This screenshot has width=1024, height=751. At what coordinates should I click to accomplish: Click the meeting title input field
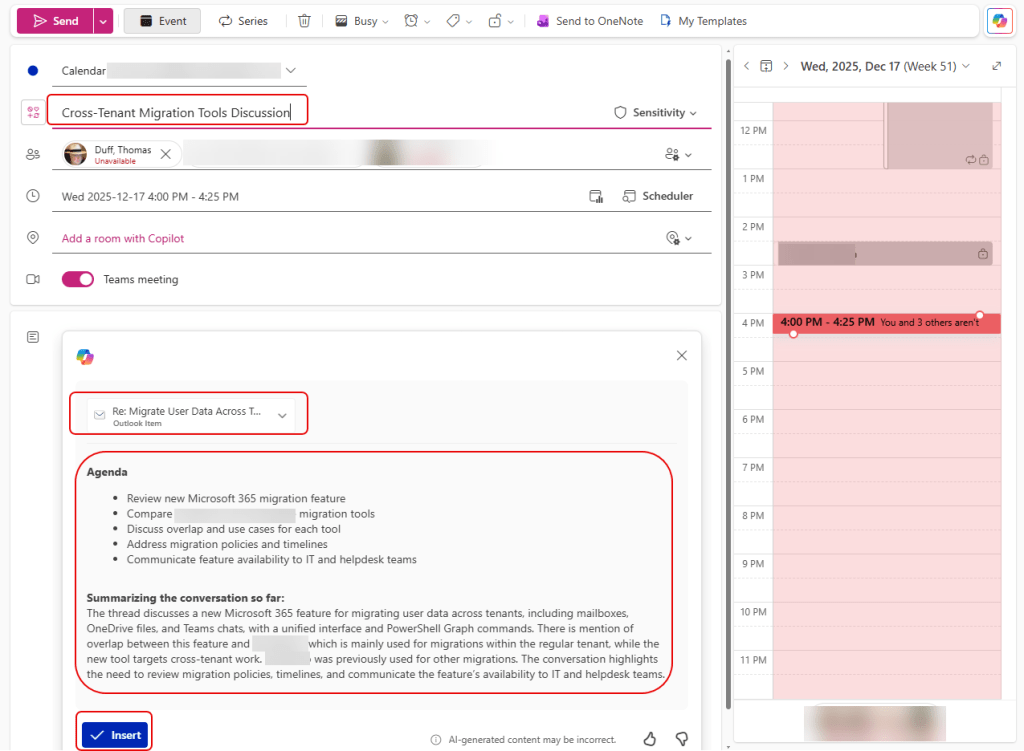click(x=177, y=113)
